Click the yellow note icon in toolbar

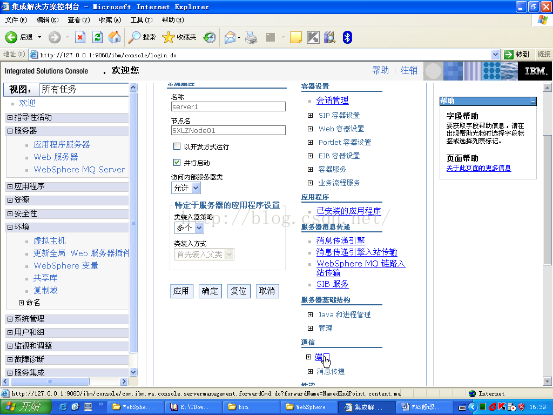[x=296, y=37]
